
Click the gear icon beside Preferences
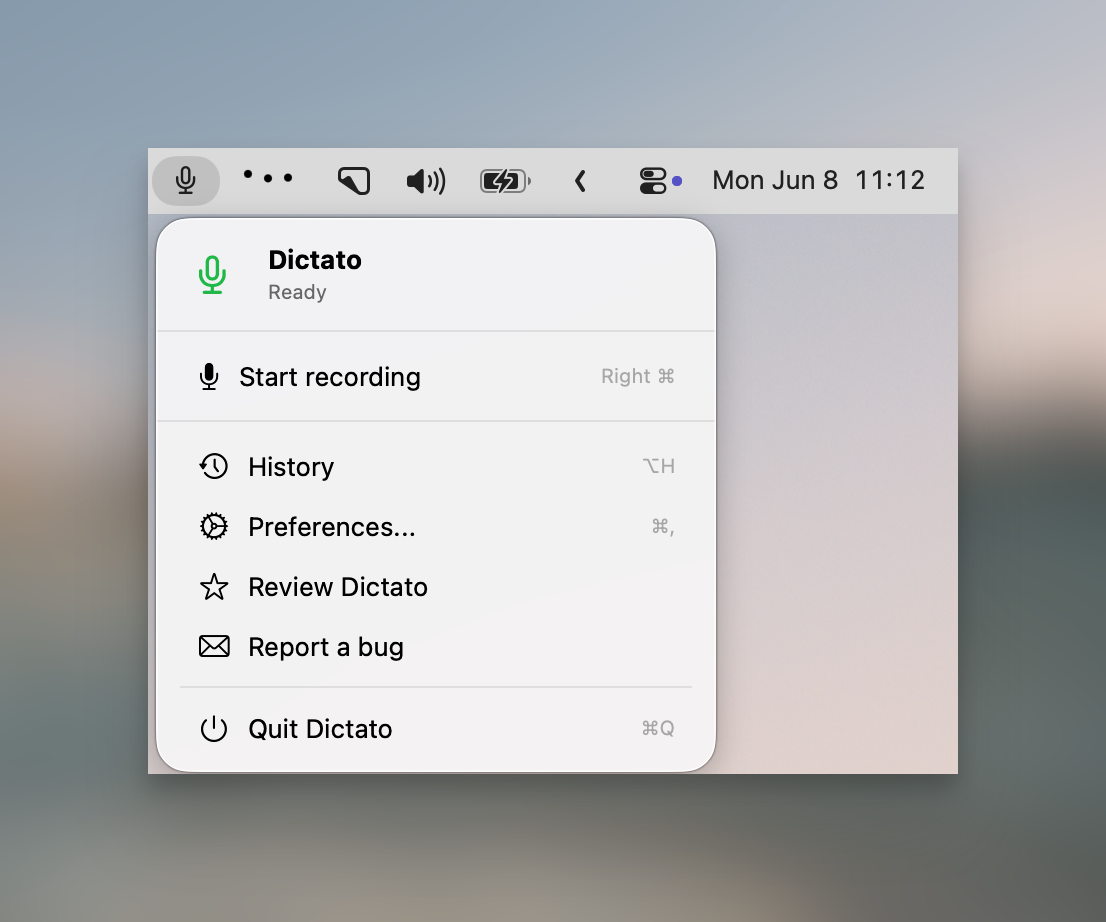214,527
